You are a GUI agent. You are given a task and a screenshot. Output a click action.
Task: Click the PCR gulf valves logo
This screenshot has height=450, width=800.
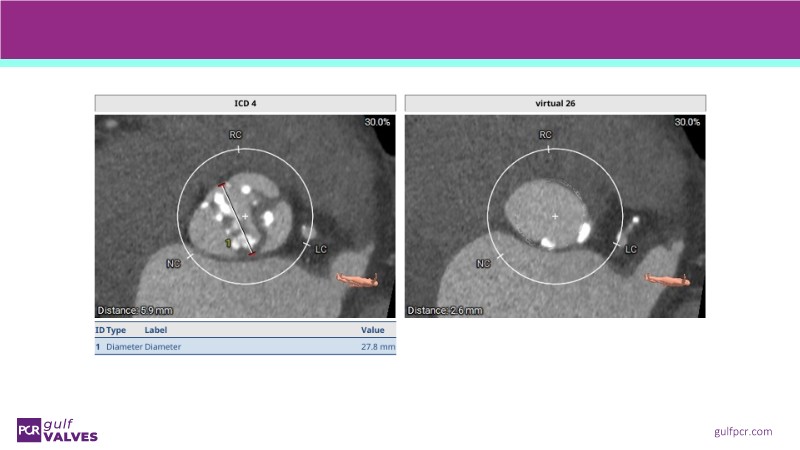pos(56,429)
